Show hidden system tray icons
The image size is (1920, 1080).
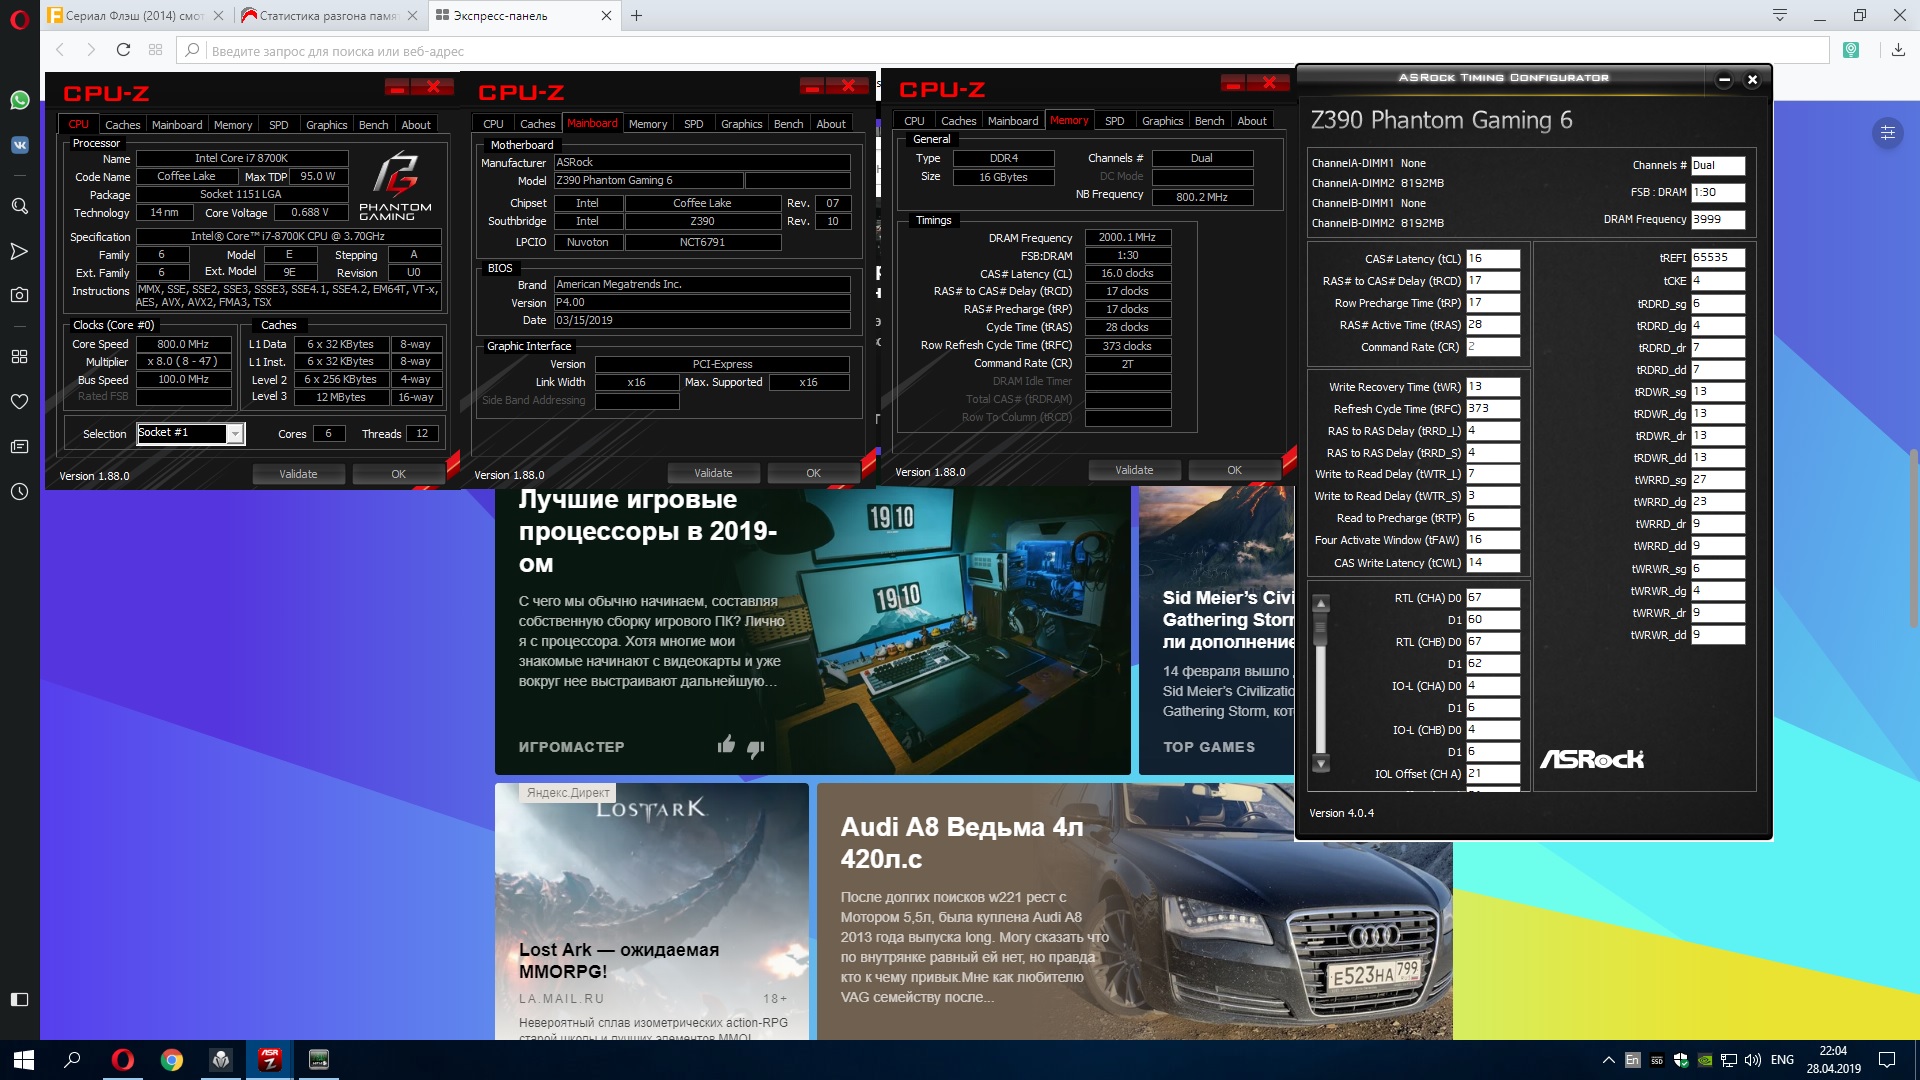1608,1060
